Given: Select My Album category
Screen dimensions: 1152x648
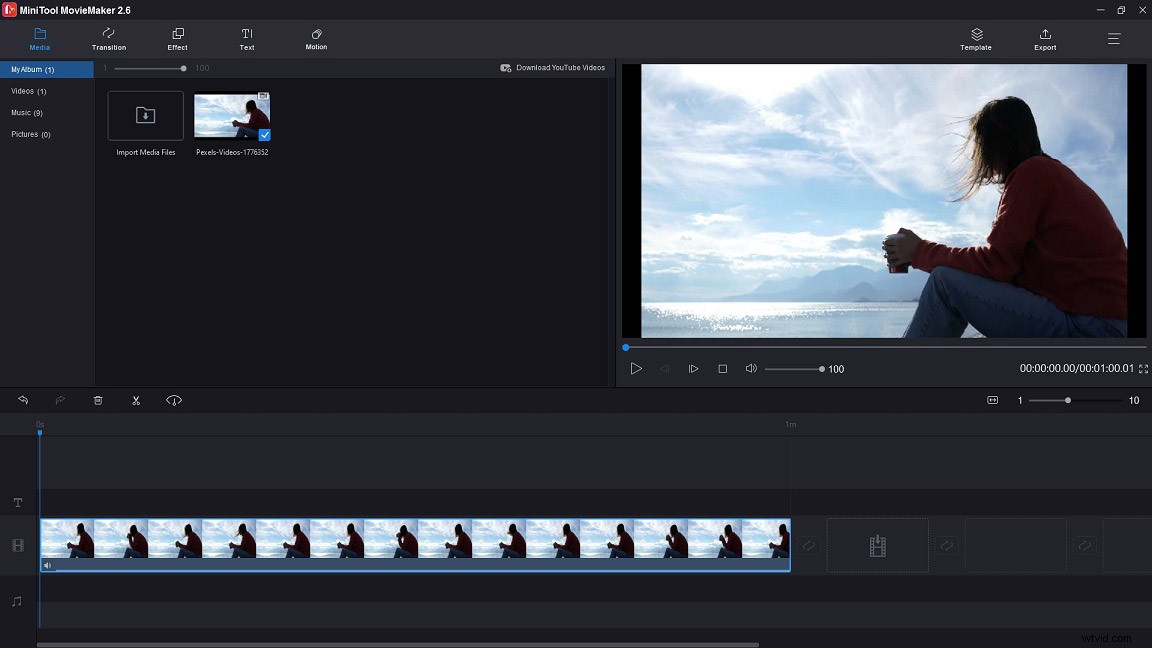Looking at the screenshot, I should coord(47,69).
